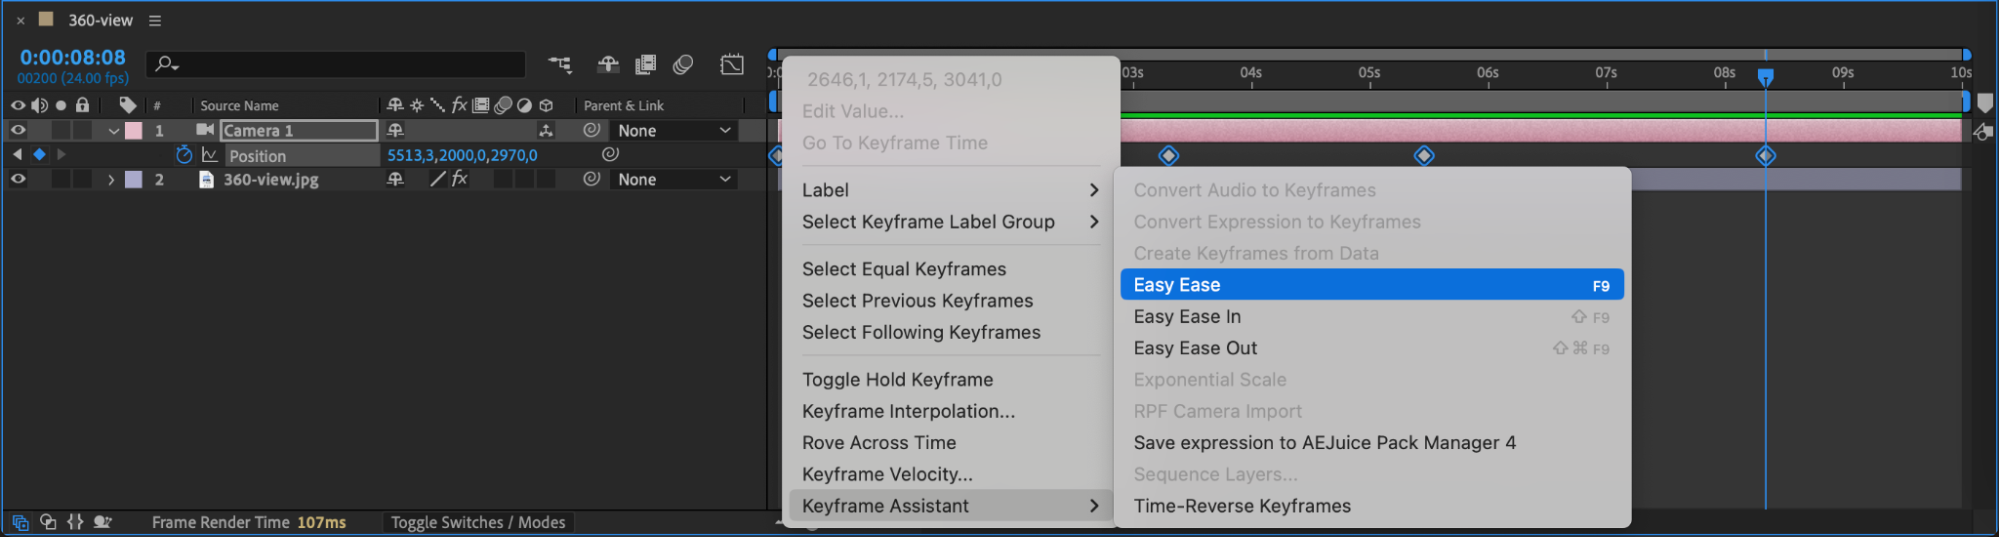
Task: Choose Easy Ease from the submenu
Action: (x=1370, y=285)
